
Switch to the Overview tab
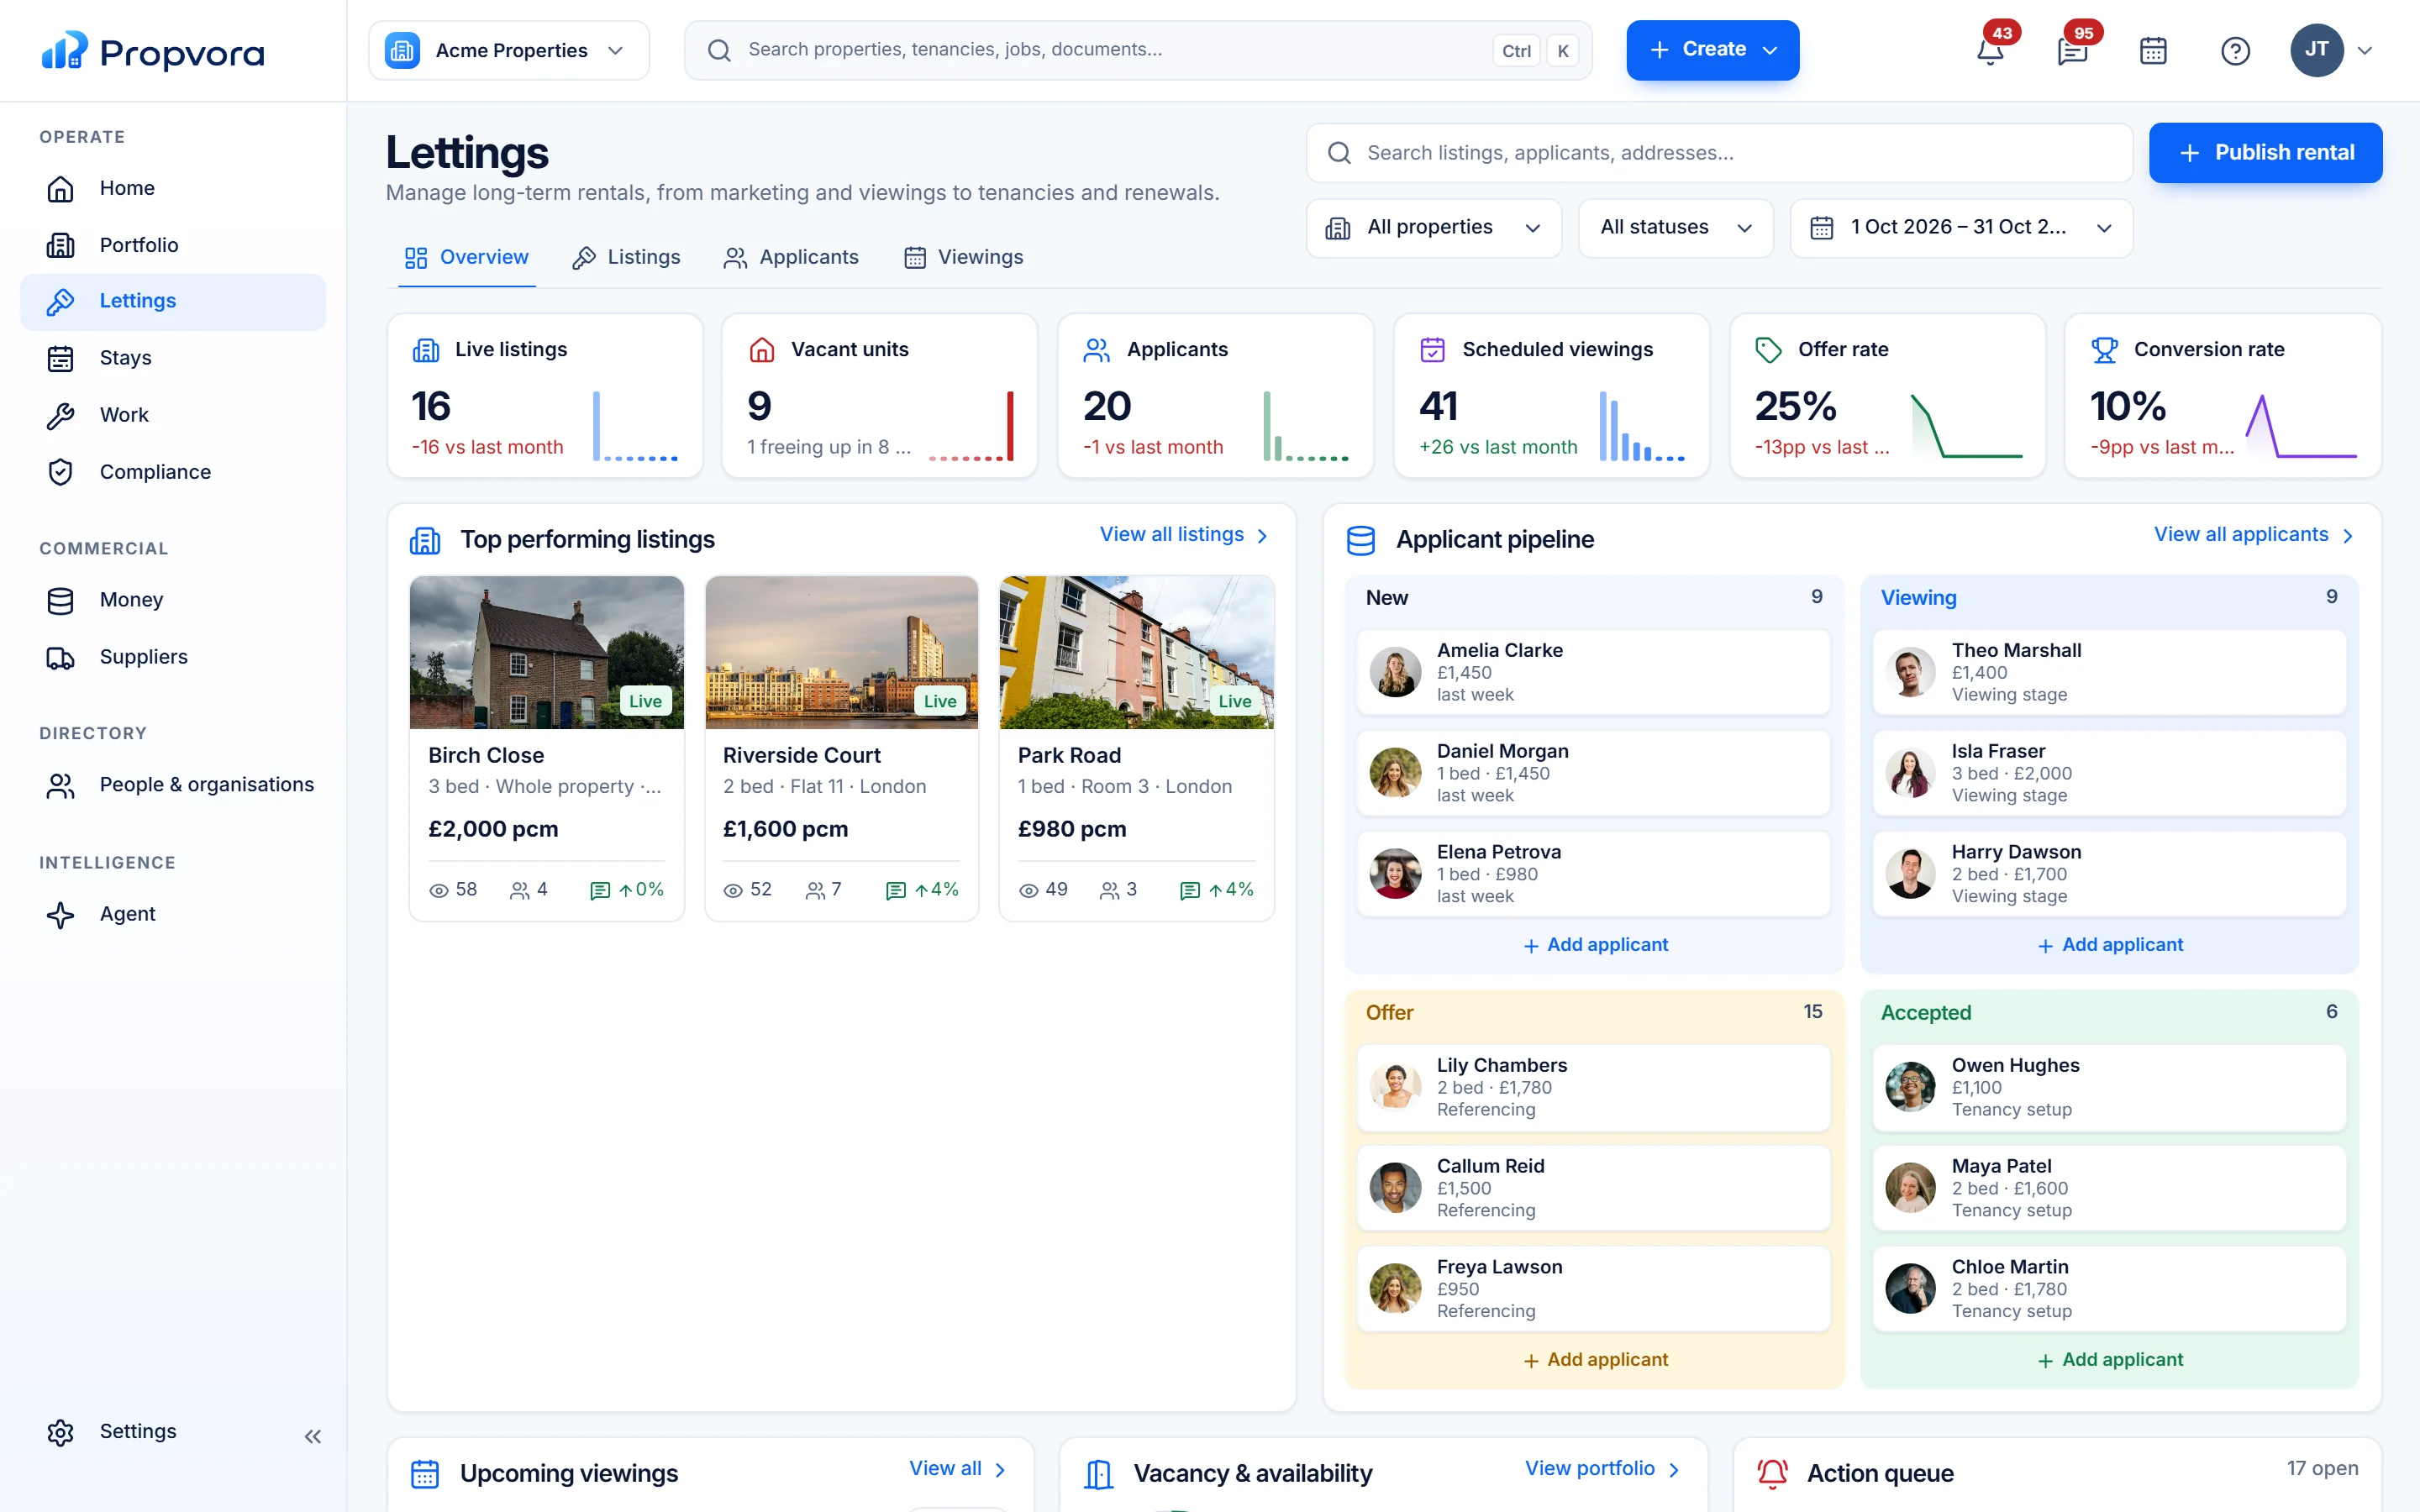click(467, 258)
